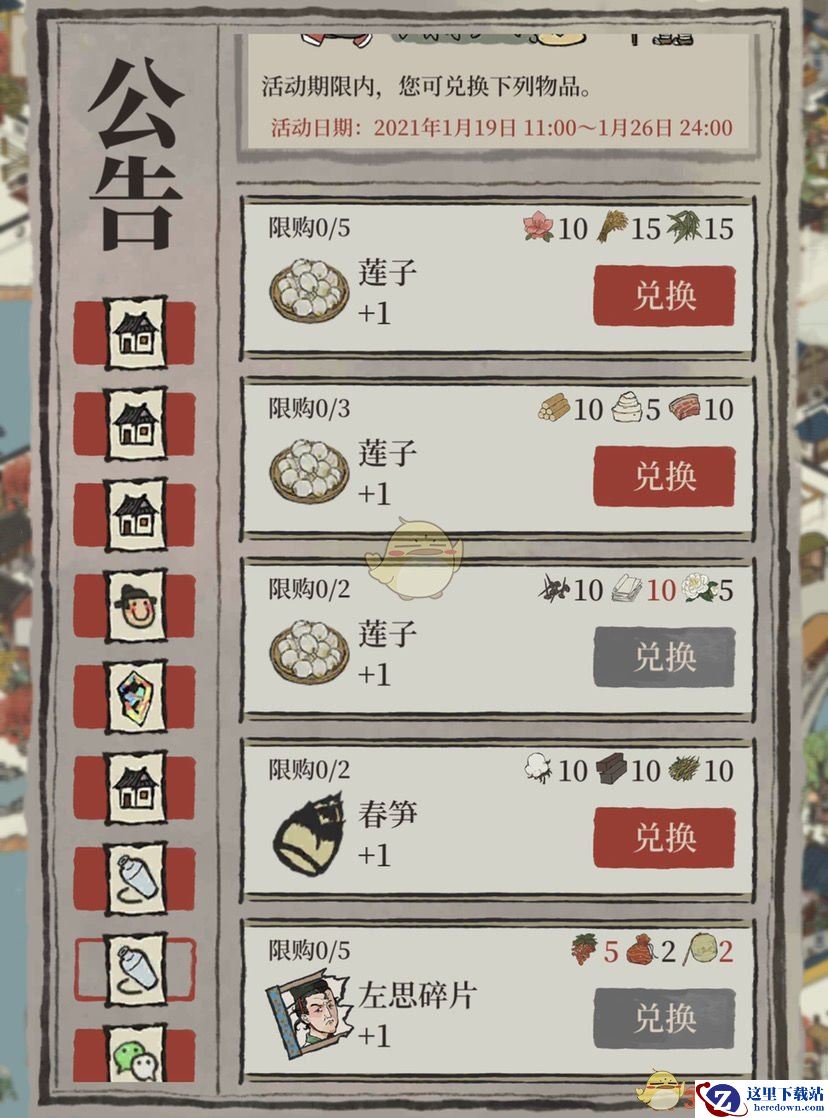Screen dimensions: 828x1118
Task: Open the heredown.com watermark link
Action: 760,1099
